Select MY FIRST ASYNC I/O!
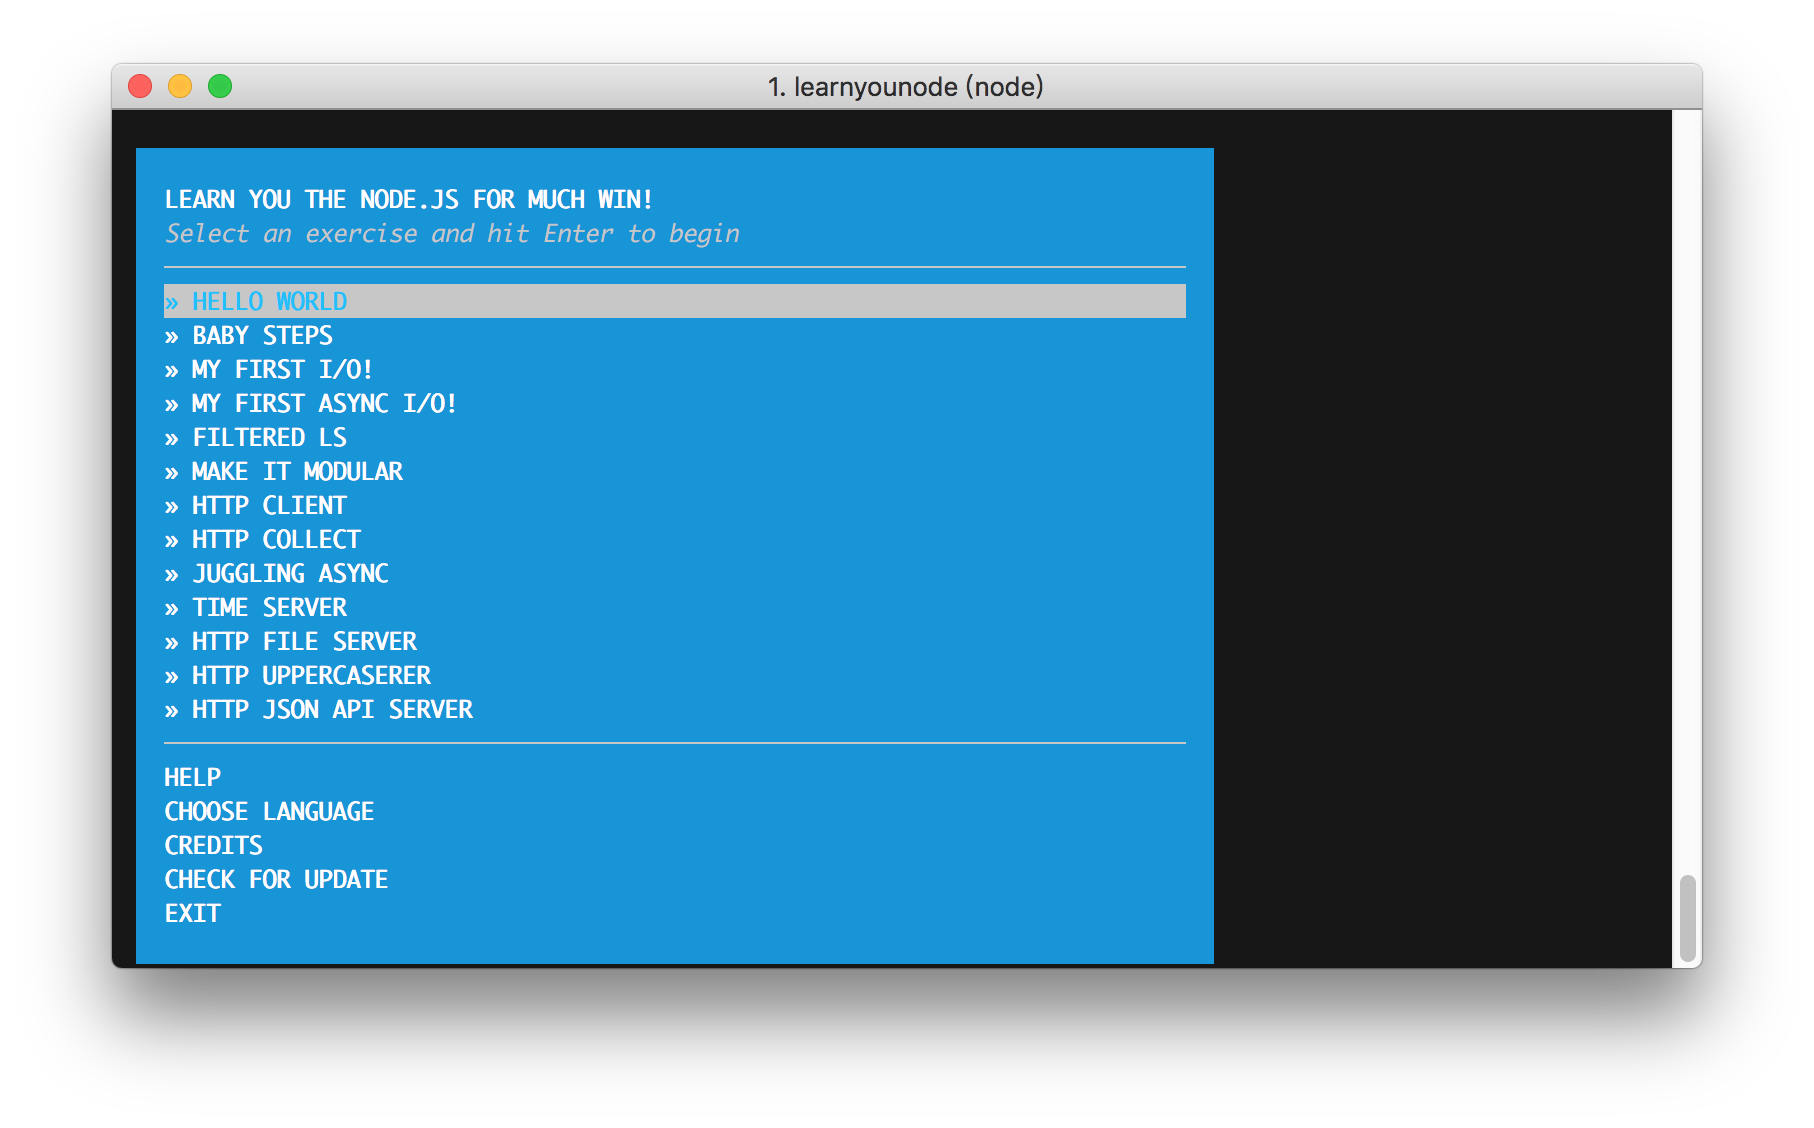 pyautogui.click(x=324, y=403)
